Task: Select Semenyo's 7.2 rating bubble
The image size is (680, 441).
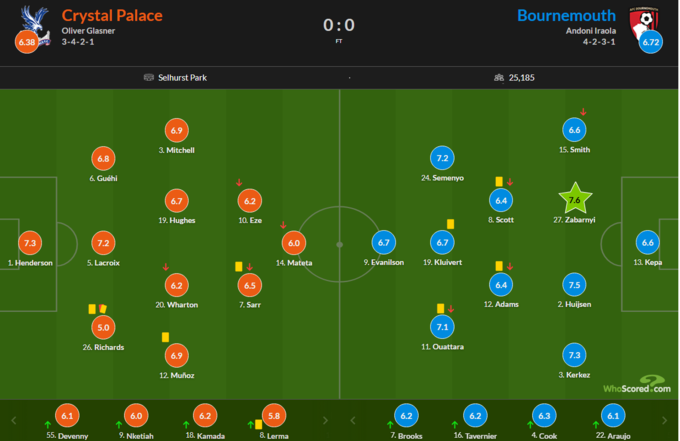Action: click(443, 158)
